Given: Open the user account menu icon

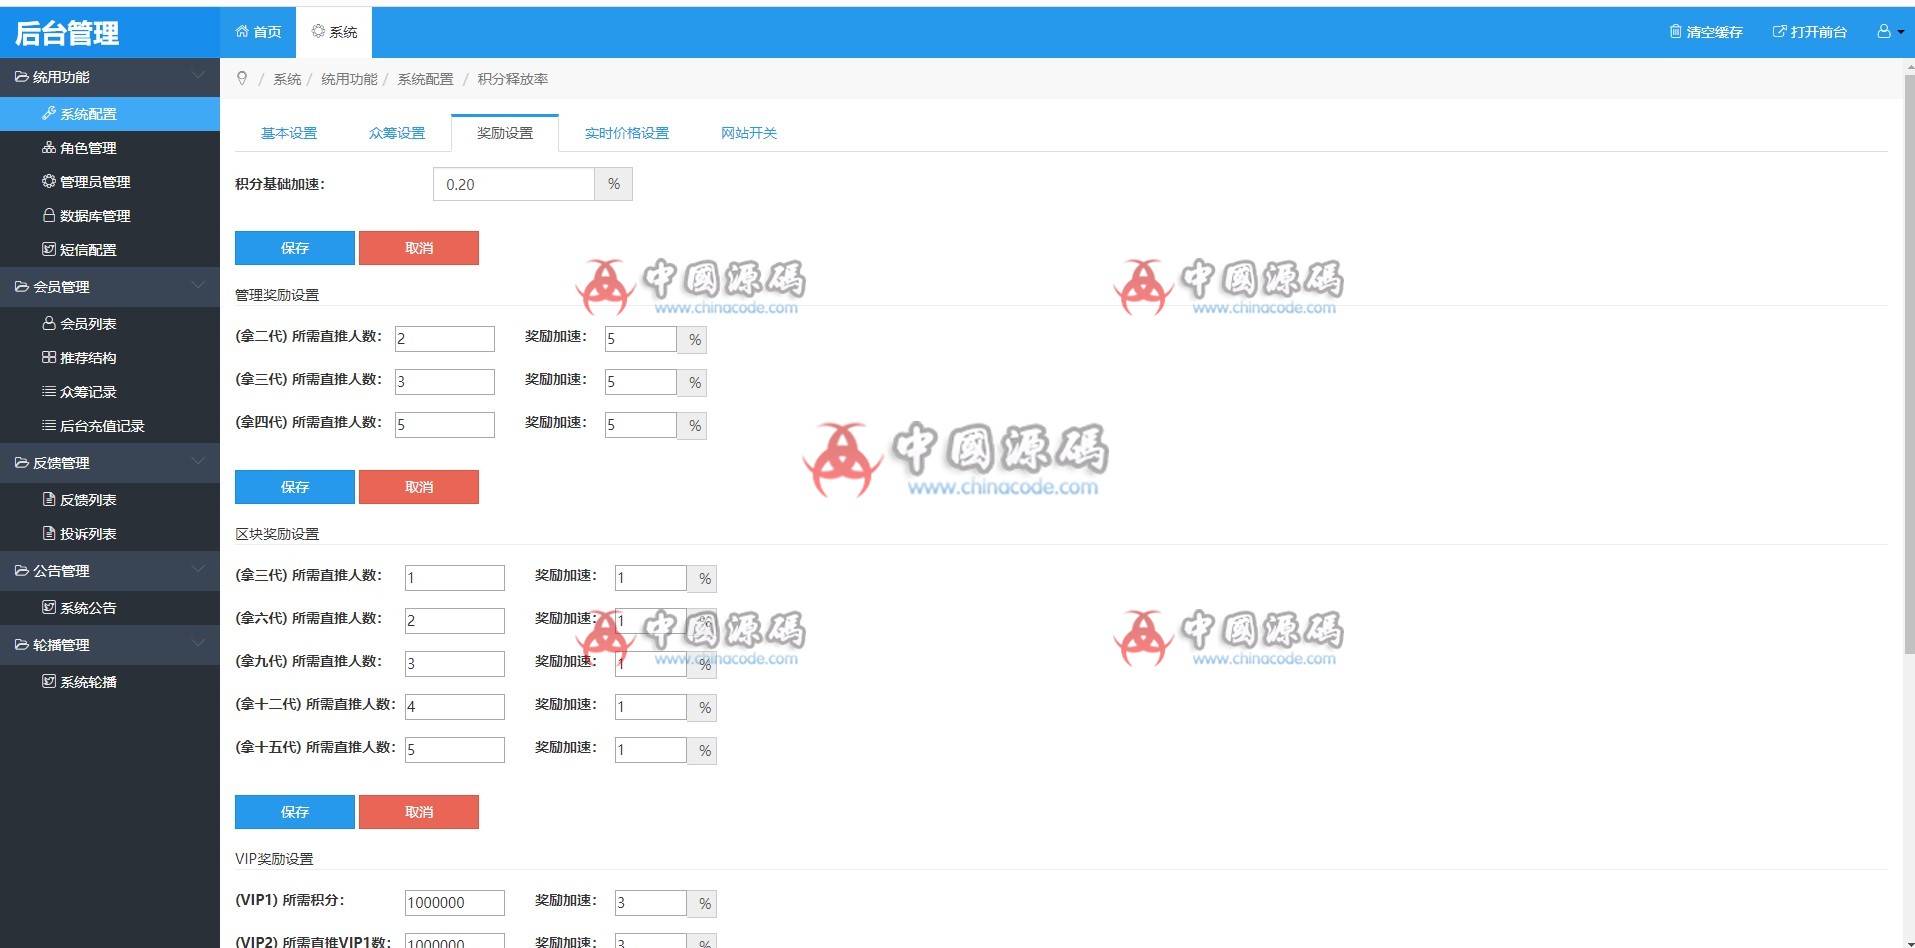Looking at the screenshot, I should click(x=1888, y=32).
